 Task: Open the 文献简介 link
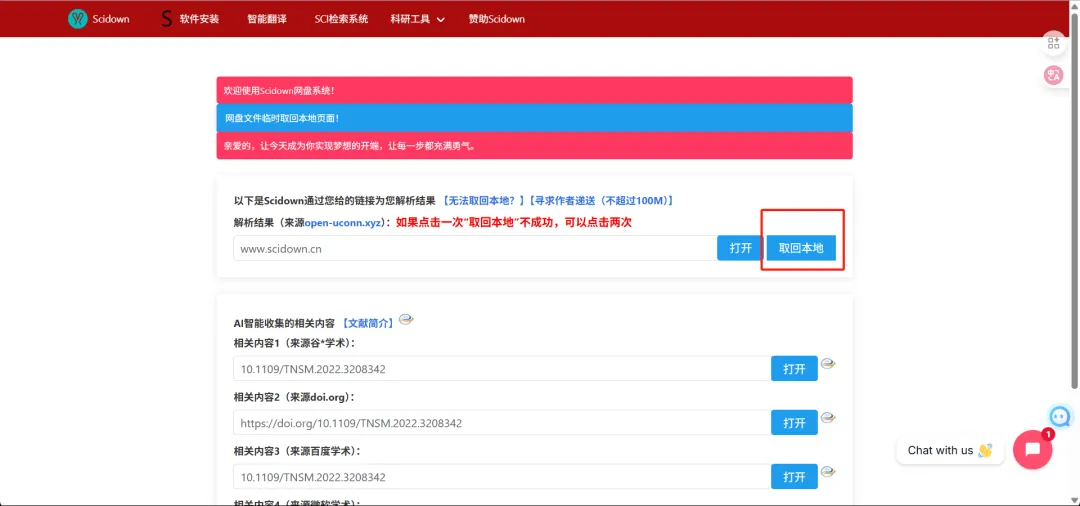(x=368, y=322)
